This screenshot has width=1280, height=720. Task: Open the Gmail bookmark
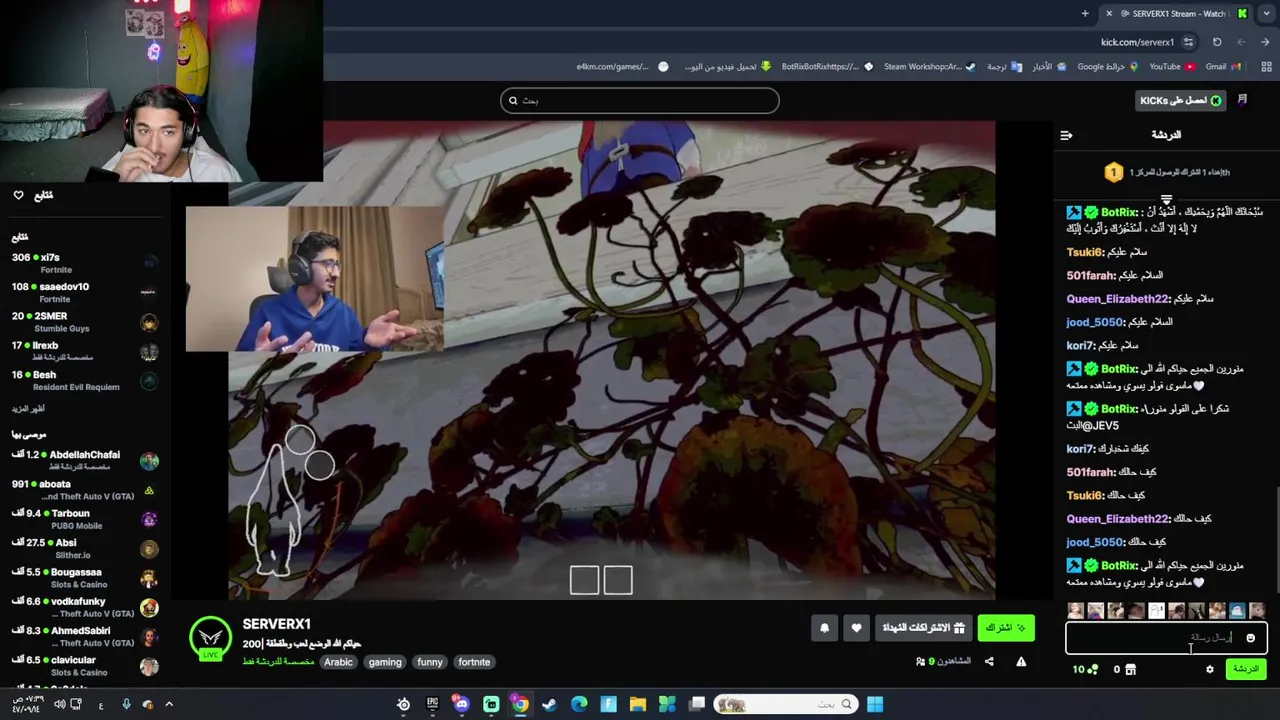coord(1222,67)
